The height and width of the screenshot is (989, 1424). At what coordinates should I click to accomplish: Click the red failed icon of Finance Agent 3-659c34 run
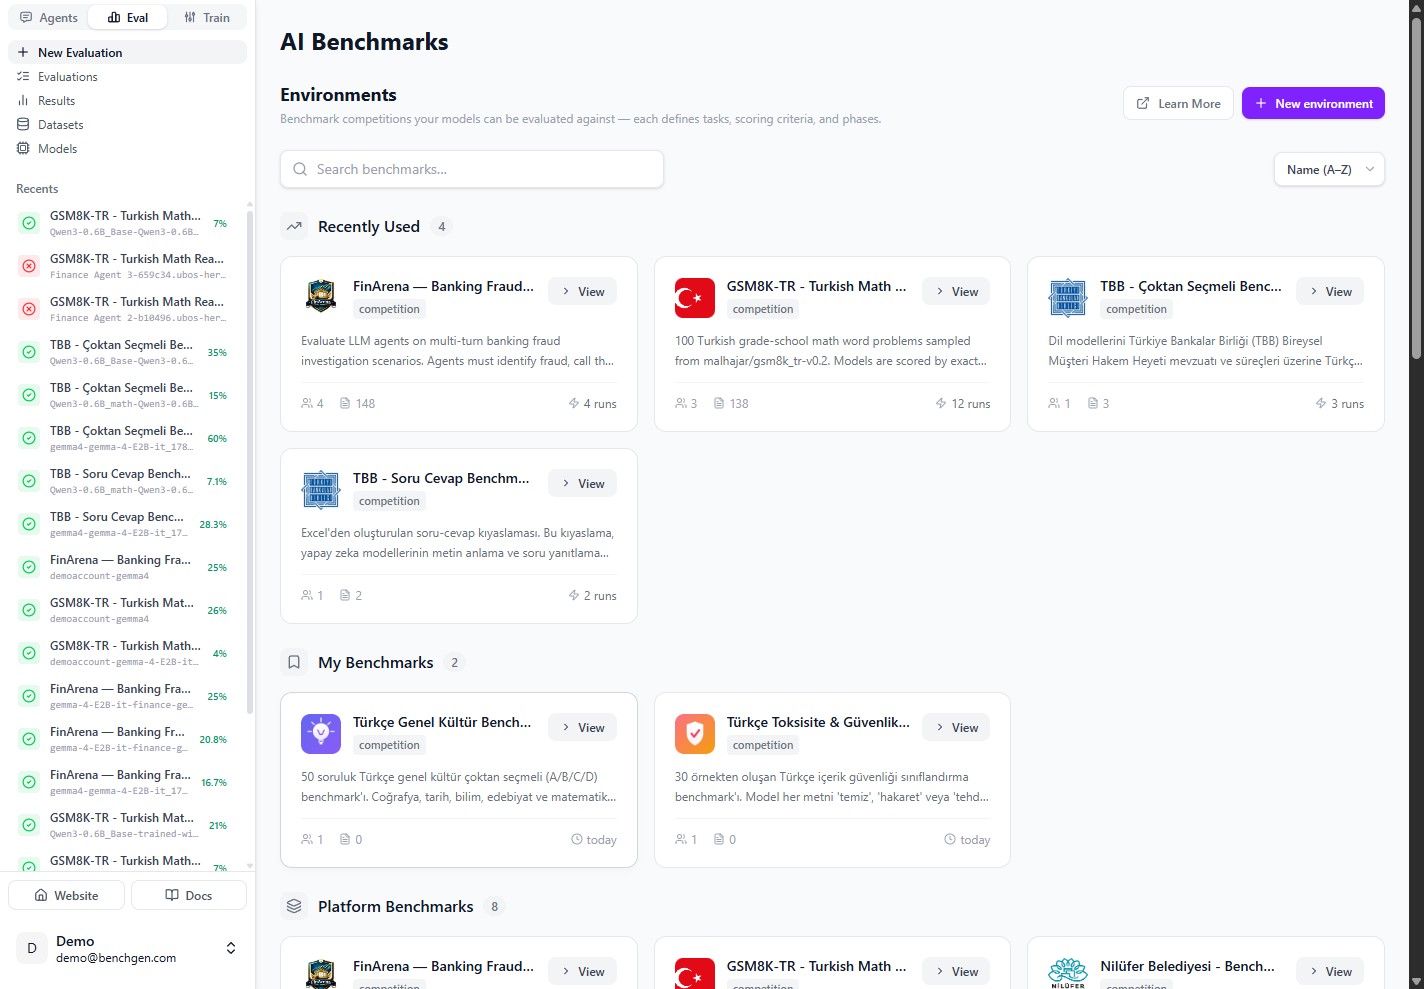click(29, 266)
